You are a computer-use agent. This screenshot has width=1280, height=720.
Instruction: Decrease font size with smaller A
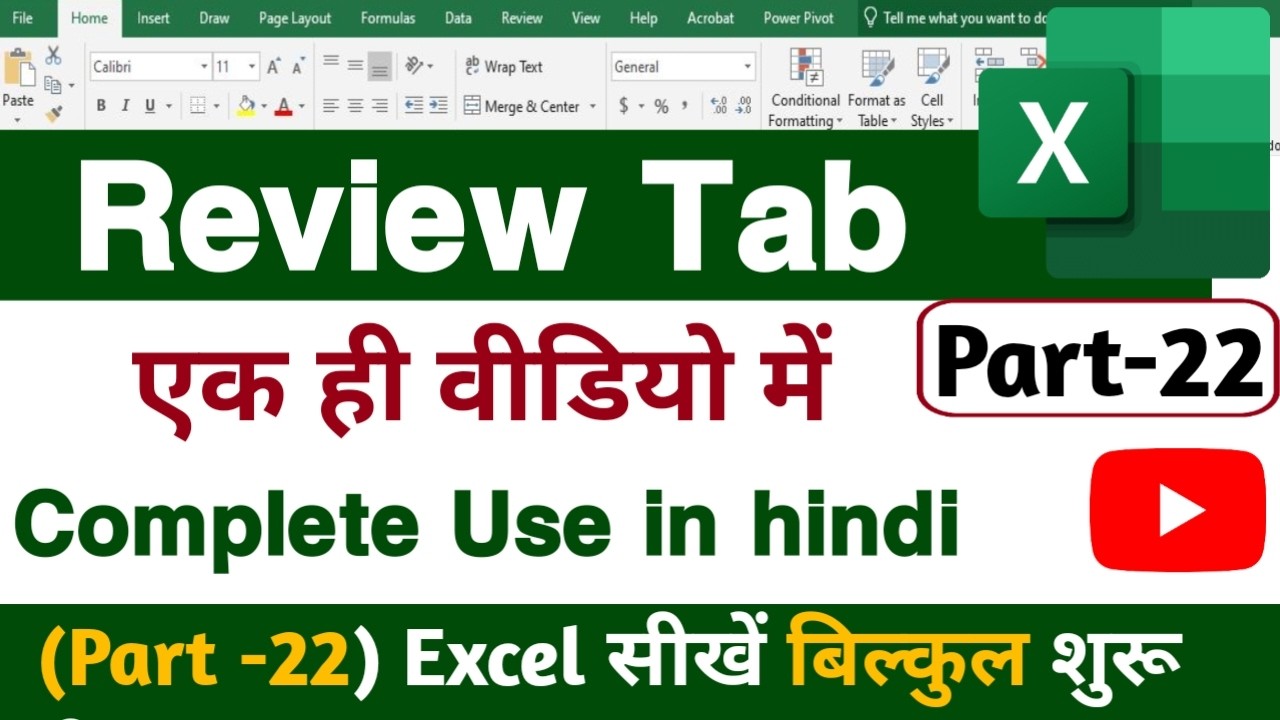[x=298, y=67]
